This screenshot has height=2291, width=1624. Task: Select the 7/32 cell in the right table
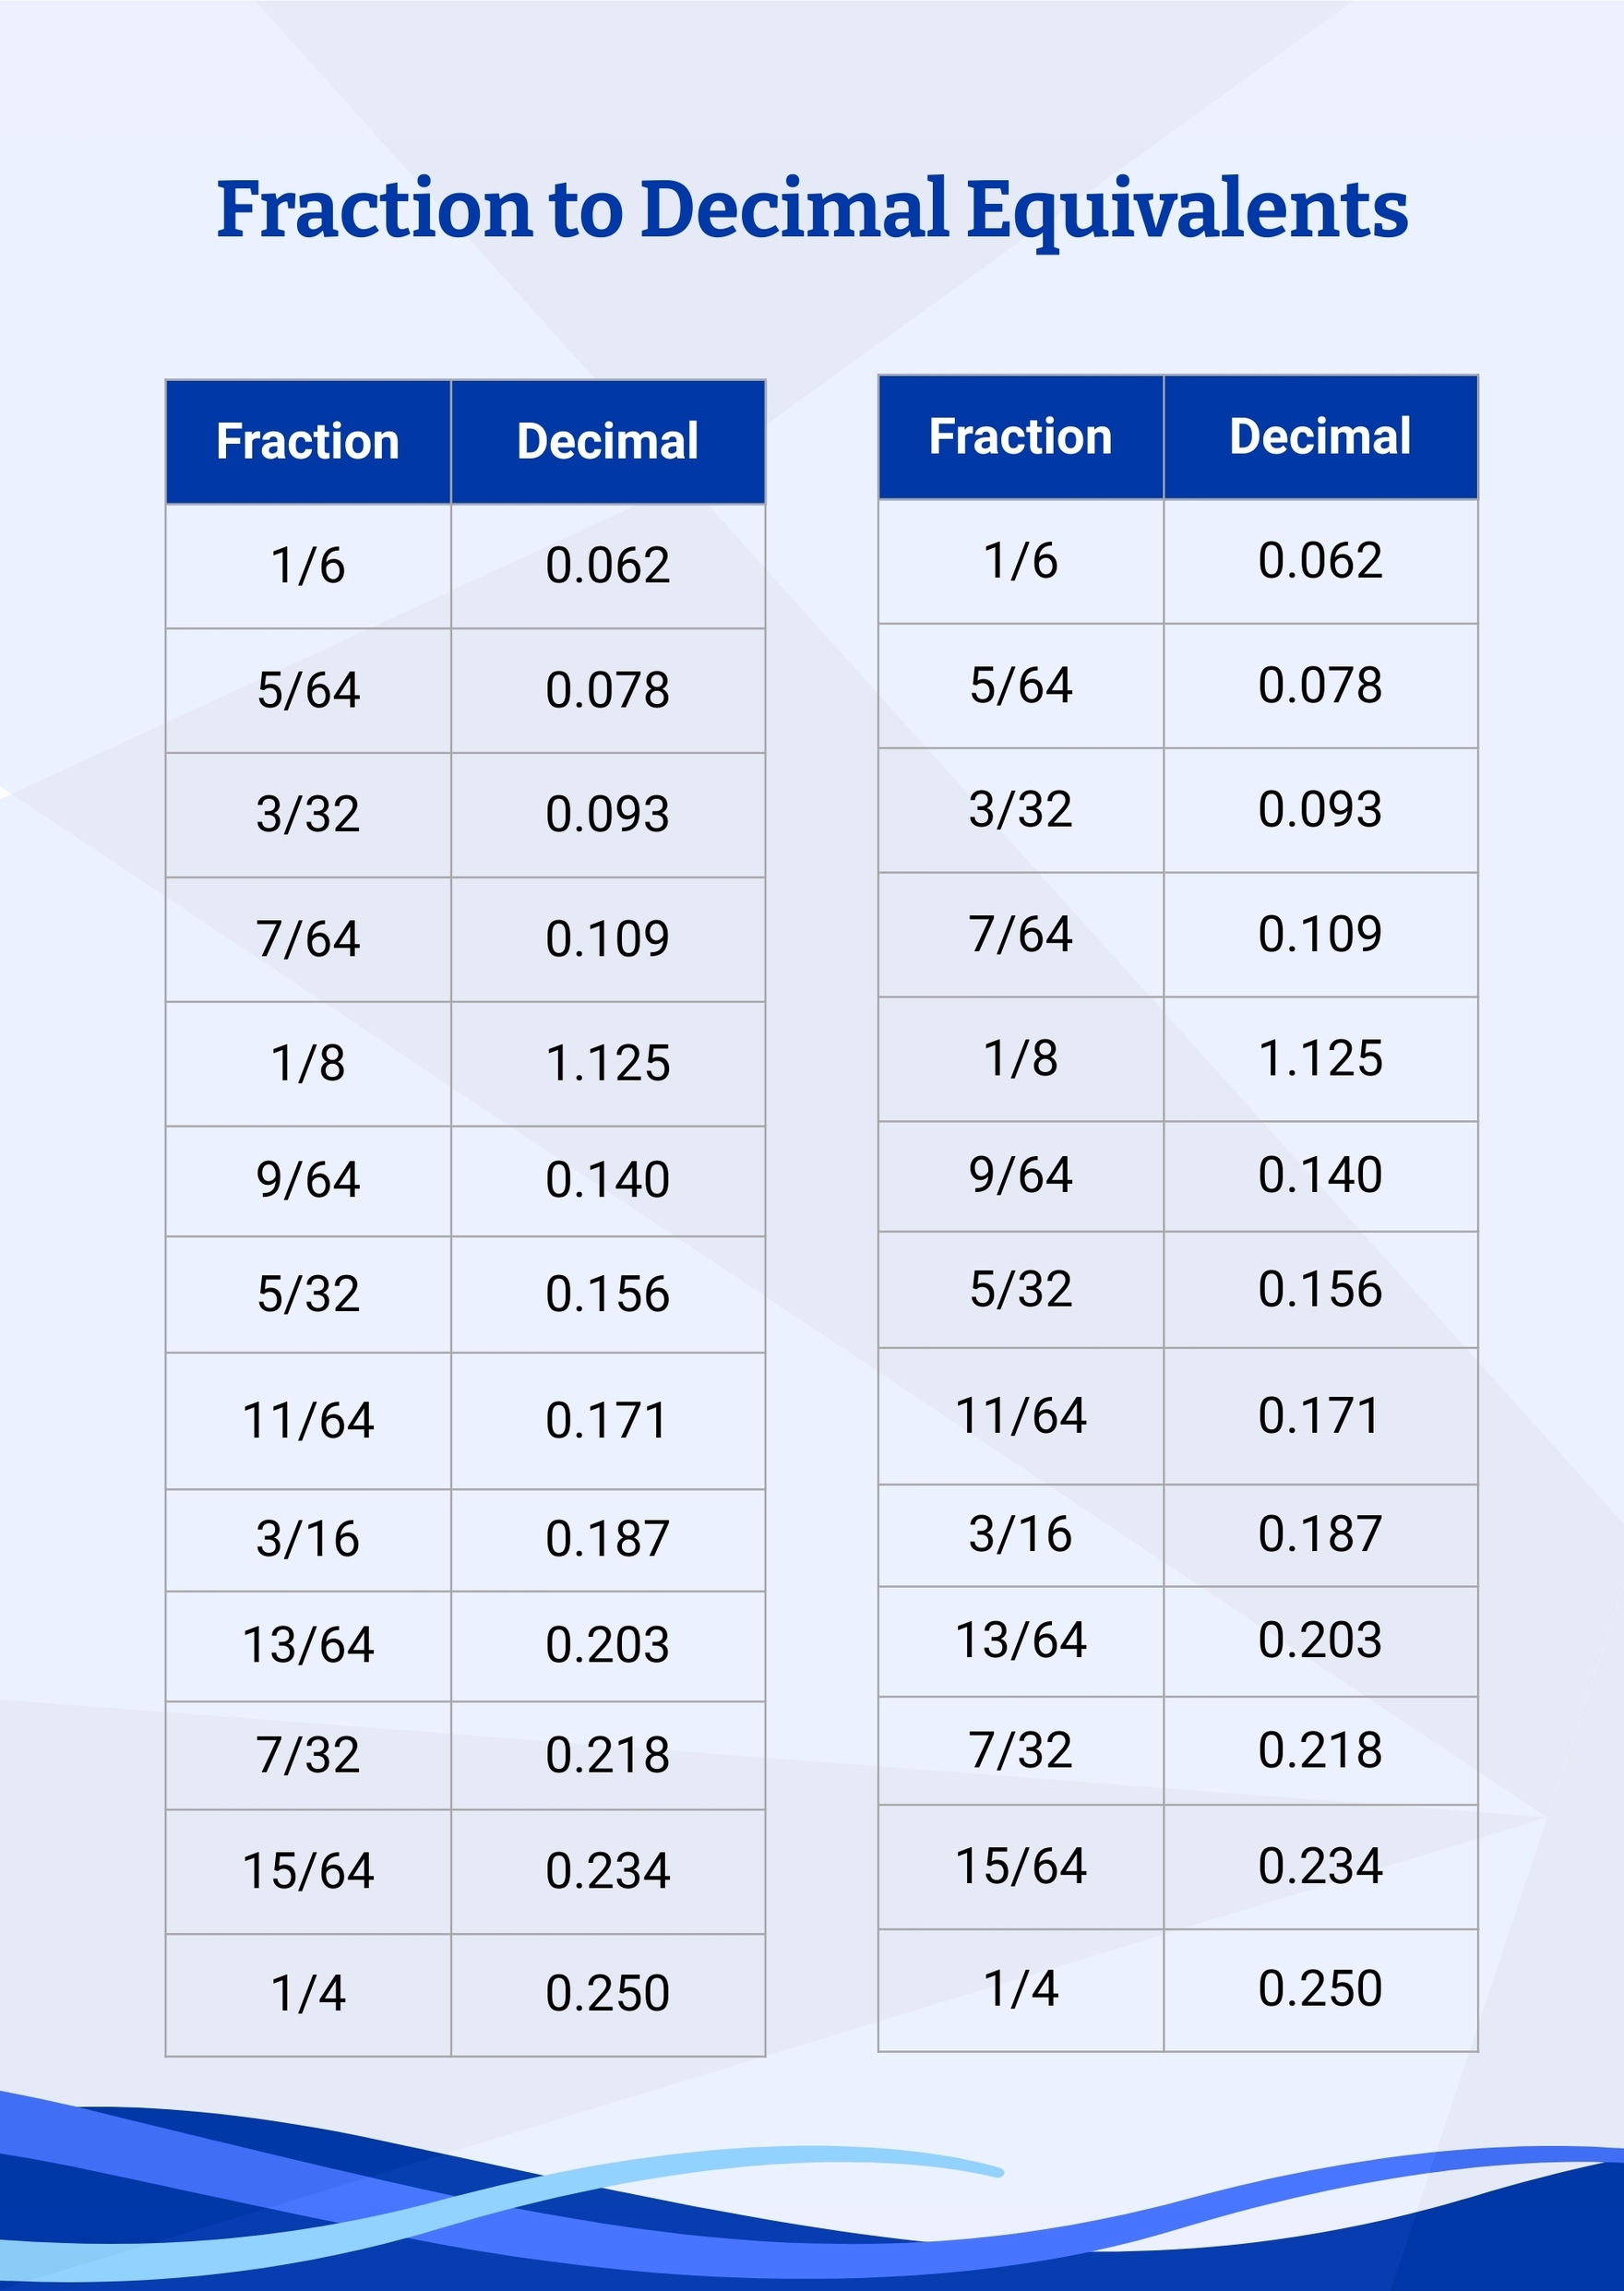click(1020, 1750)
